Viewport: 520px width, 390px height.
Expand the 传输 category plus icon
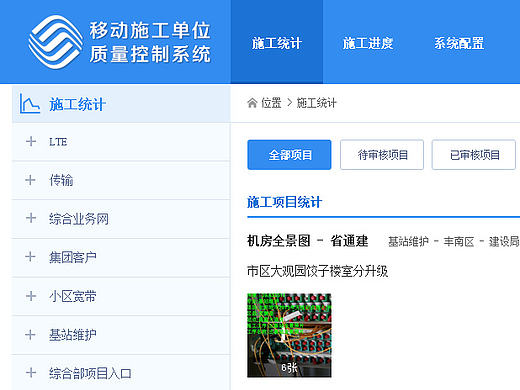tap(30, 180)
